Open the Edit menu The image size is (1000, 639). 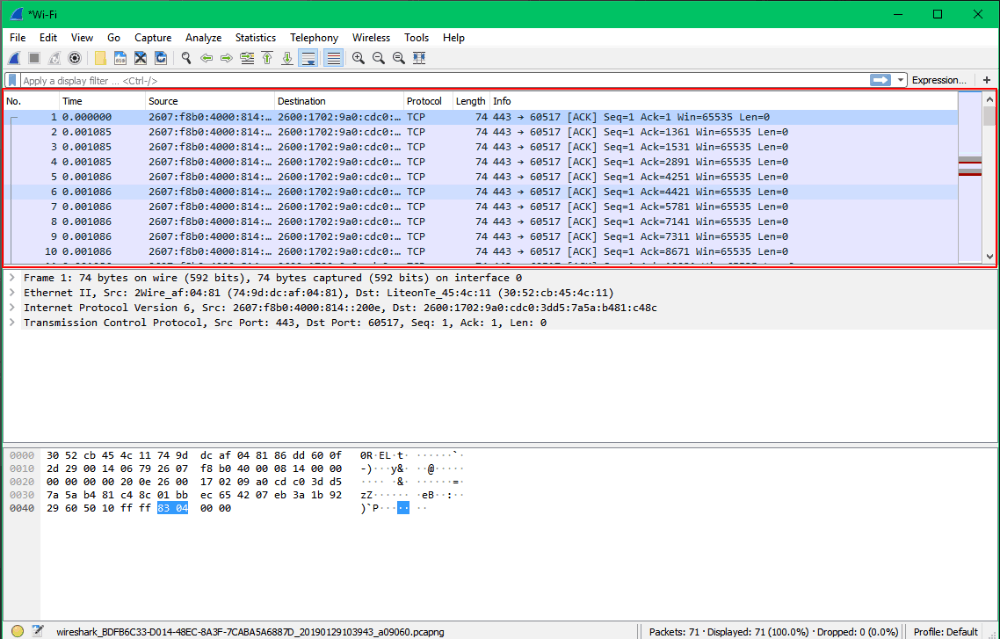click(48, 38)
